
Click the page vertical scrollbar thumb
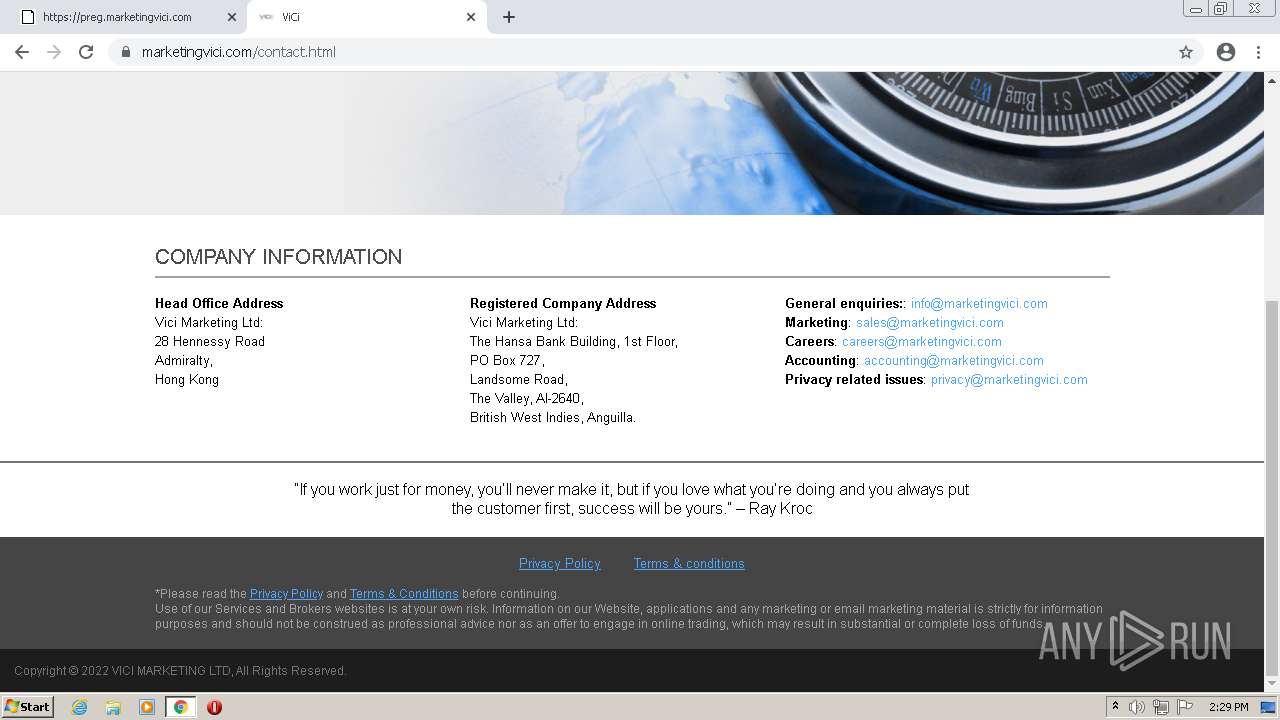1272,488
